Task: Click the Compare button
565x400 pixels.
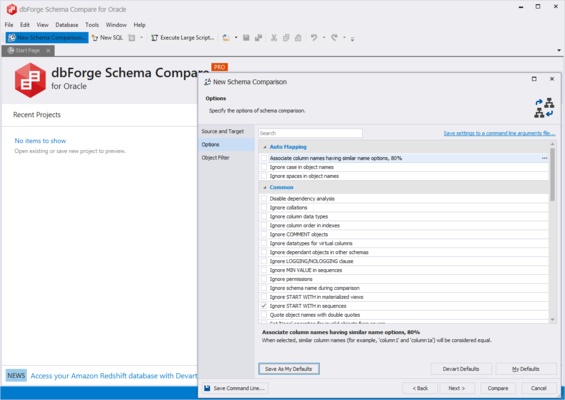Action: click(498, 388)
